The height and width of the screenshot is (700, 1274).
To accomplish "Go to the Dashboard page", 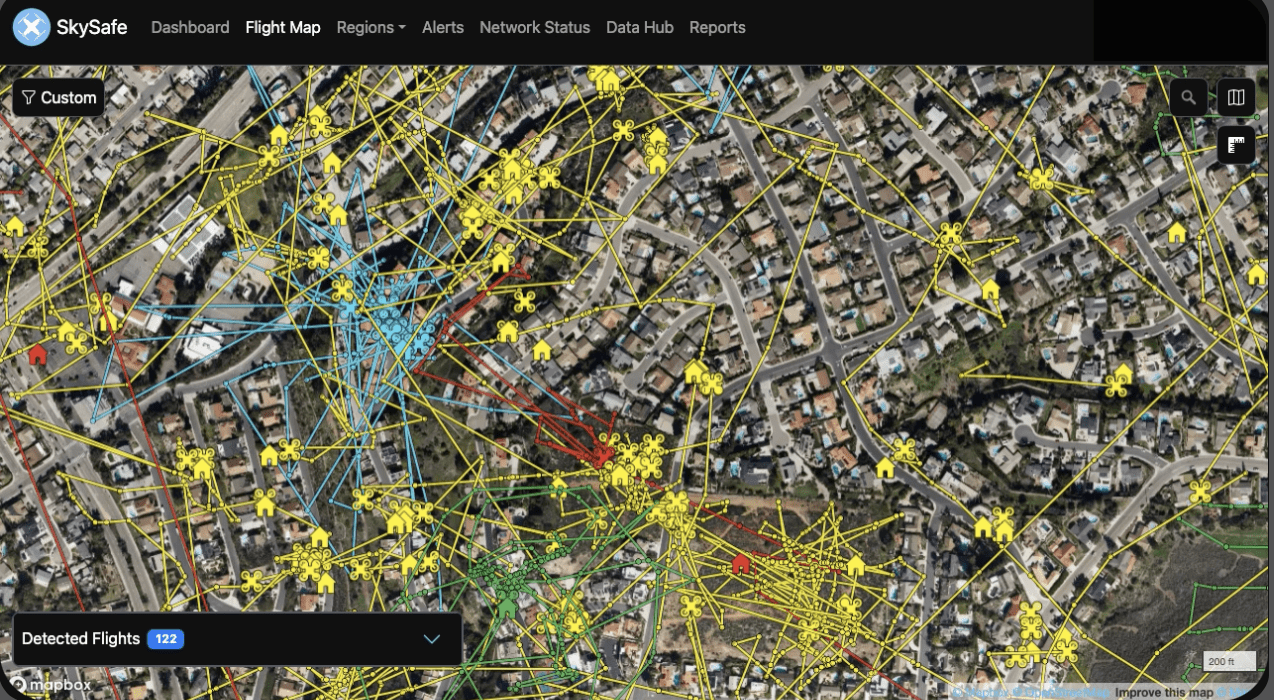I will click(190, 27).
